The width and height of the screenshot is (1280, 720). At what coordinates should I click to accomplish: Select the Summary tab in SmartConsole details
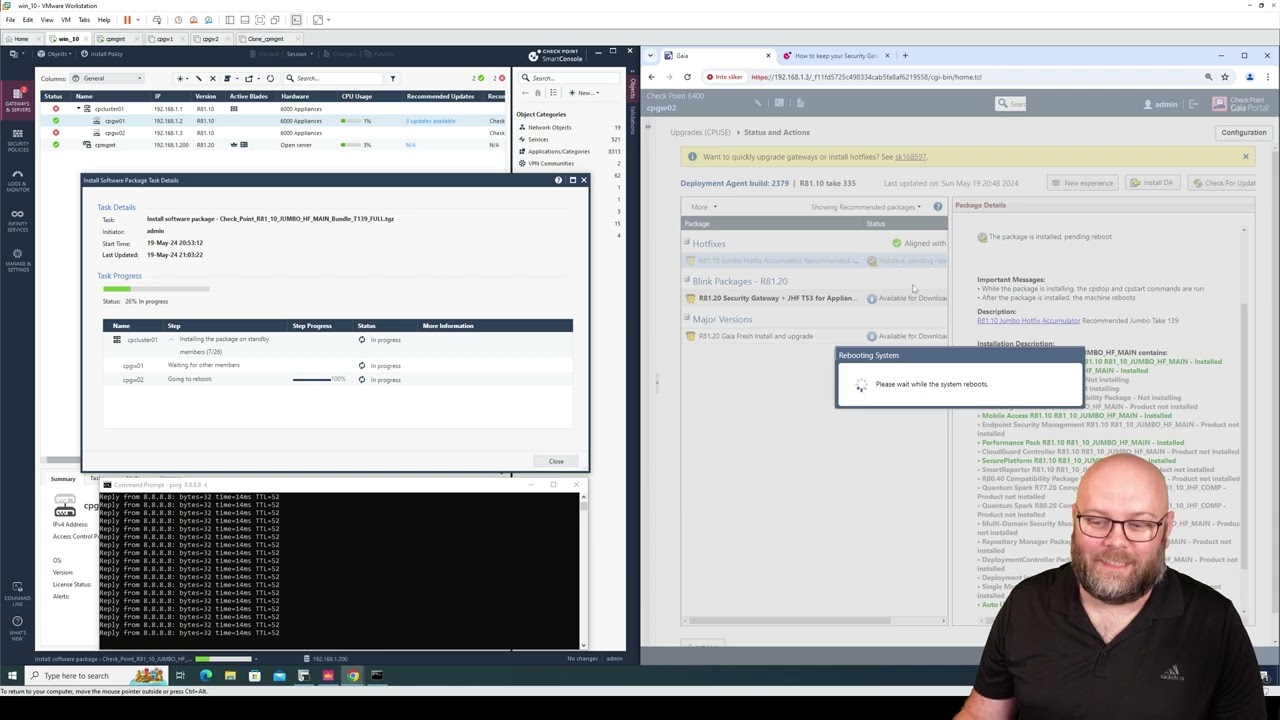[x=63, y=479]
